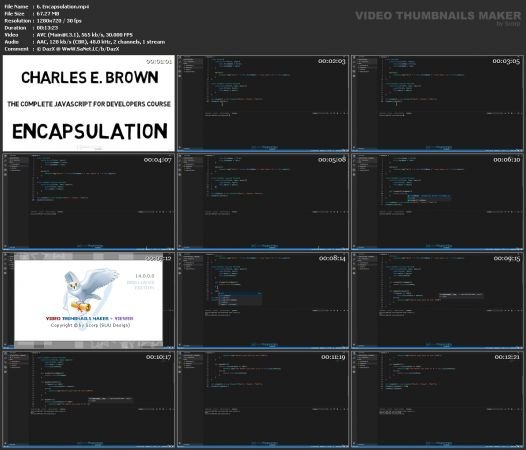Viewport: 526px width, 450px height.
Task: Select the thumbnail at 00:10:17
Action: [x=89, y=399]
